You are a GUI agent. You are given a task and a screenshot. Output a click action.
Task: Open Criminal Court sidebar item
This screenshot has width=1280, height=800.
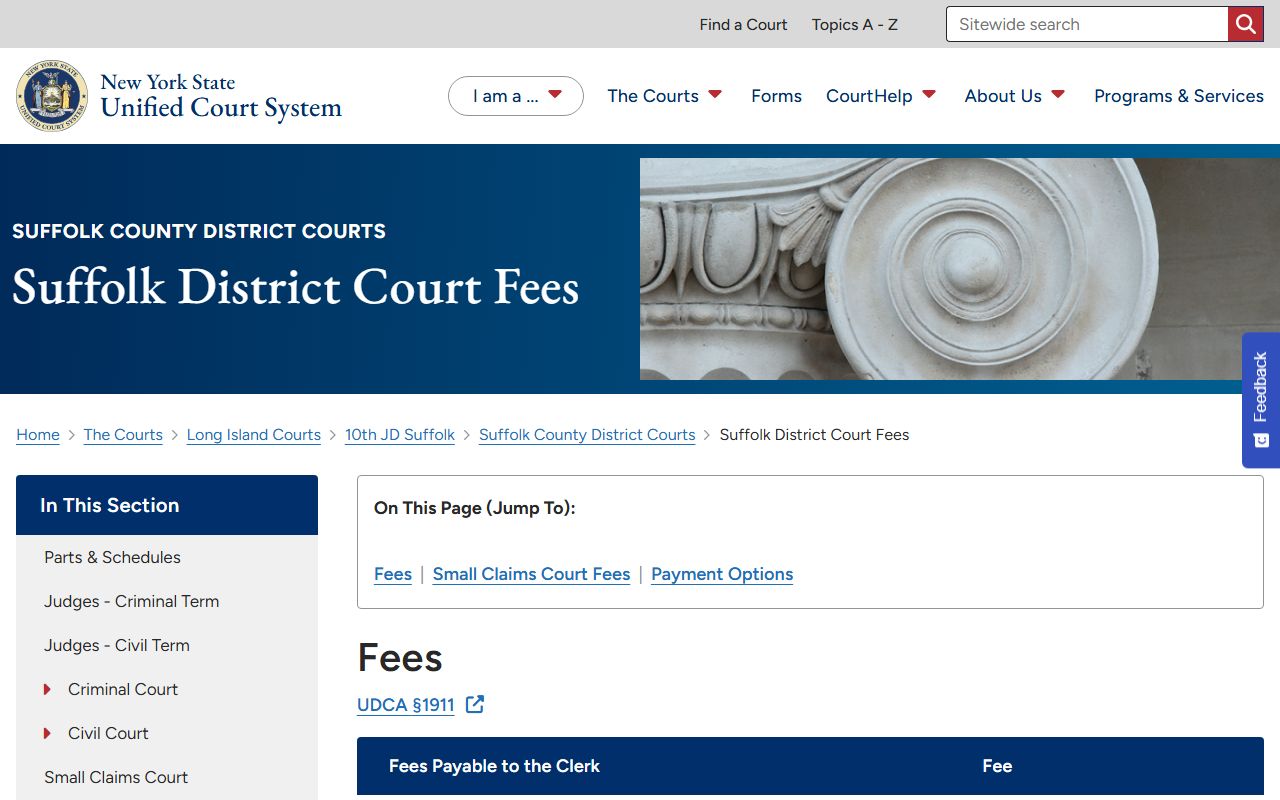coord(123,689)
